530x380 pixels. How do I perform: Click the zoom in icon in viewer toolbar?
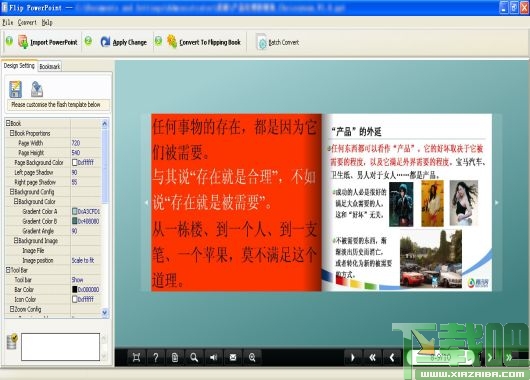[x=252, y=357]
